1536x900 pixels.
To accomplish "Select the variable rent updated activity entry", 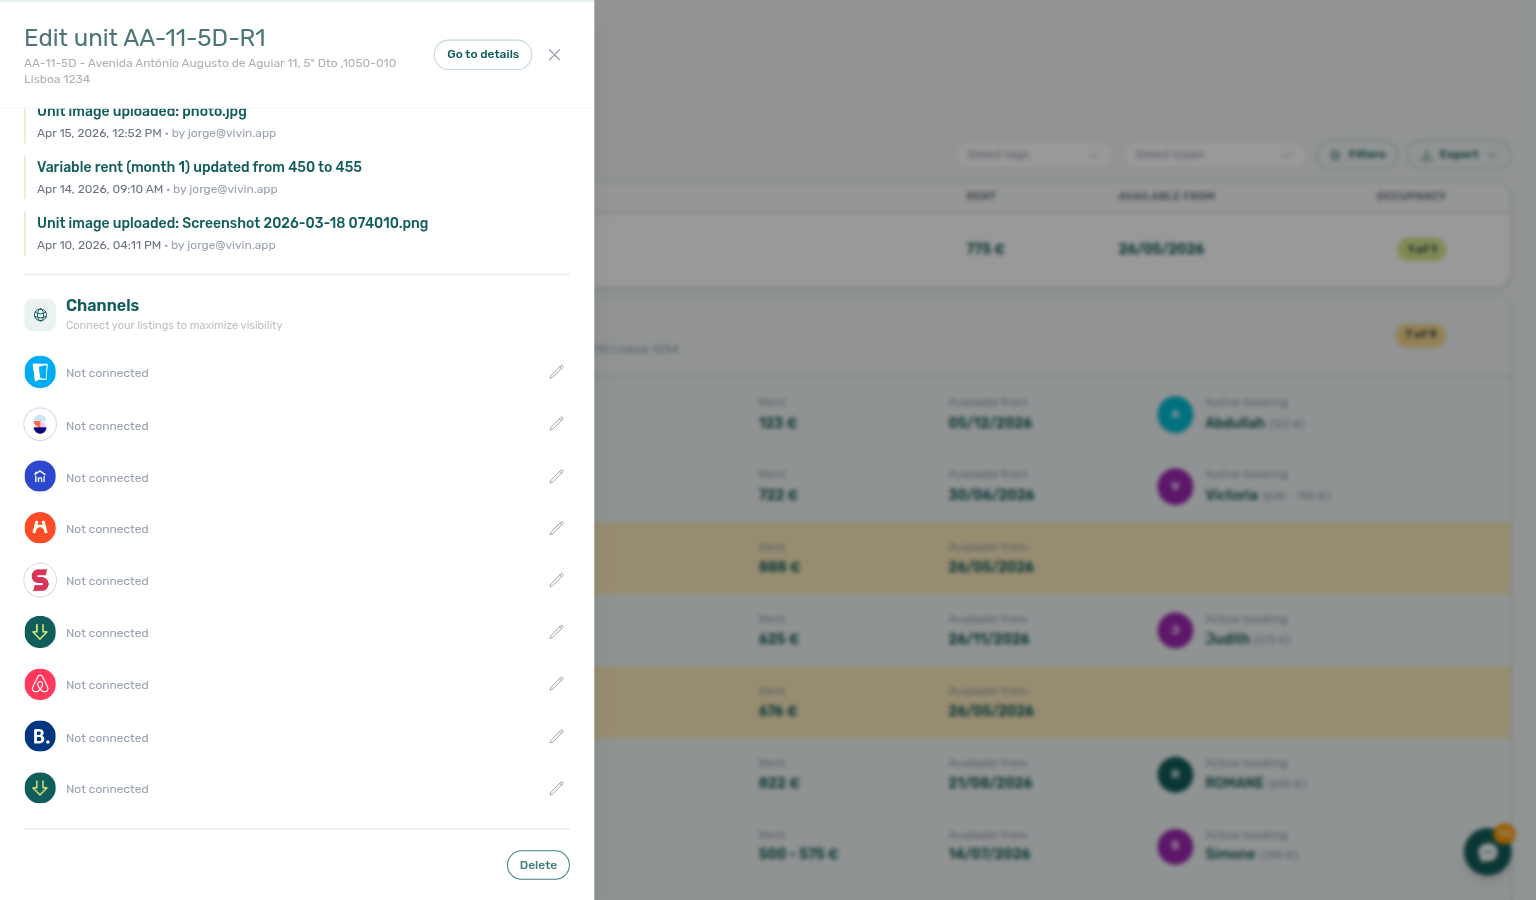I will point(199,167).
